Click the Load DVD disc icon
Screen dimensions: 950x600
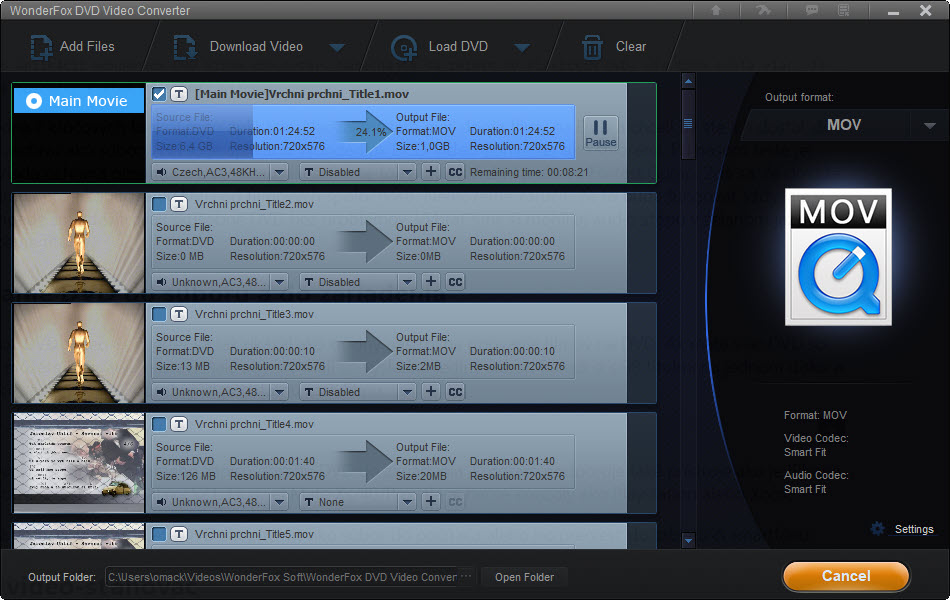(404, 47)
